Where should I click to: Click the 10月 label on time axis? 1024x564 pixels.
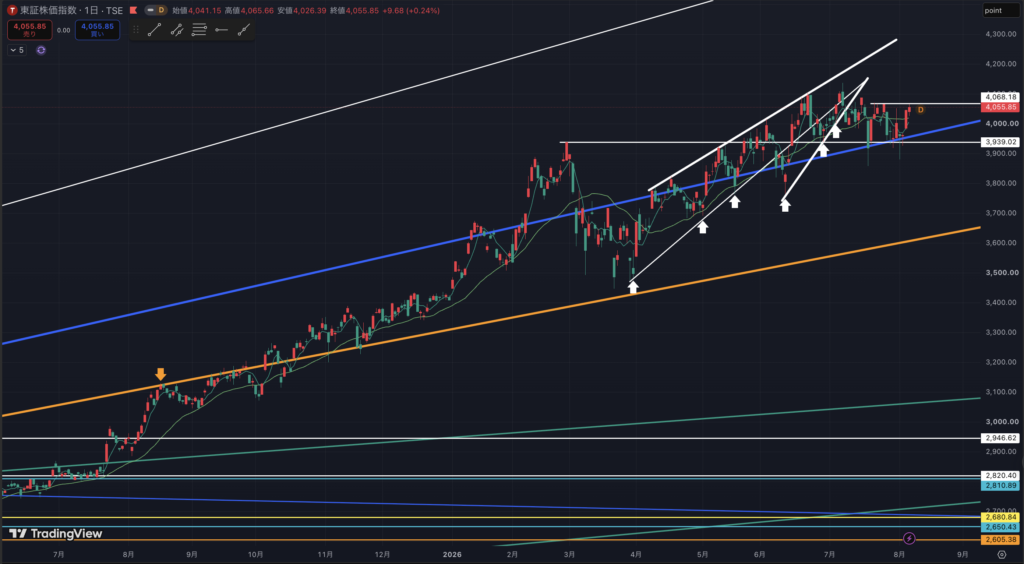click(x=256, y=555)
